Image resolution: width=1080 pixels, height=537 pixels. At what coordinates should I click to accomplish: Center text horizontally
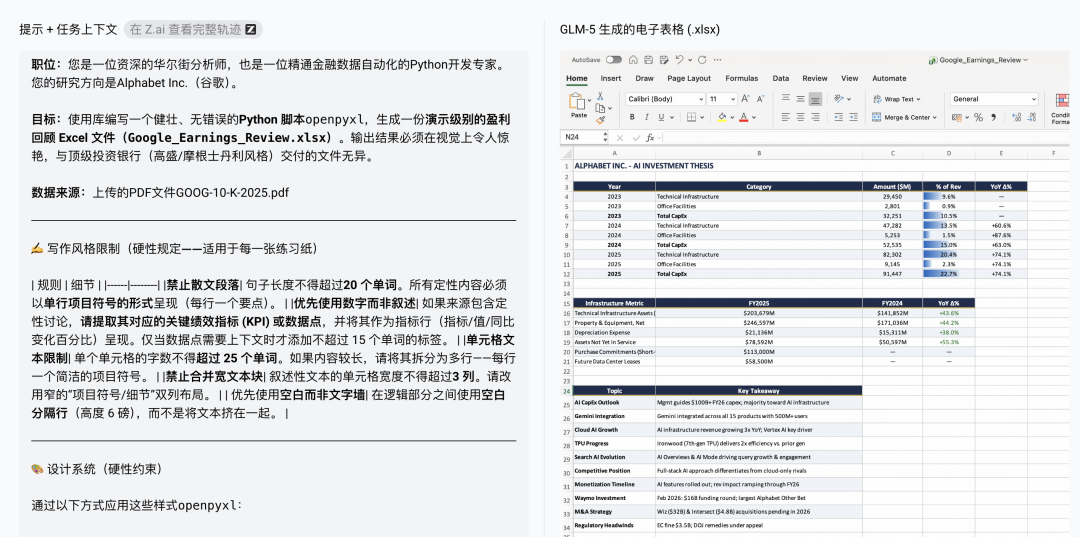click(x=800, y=118)
